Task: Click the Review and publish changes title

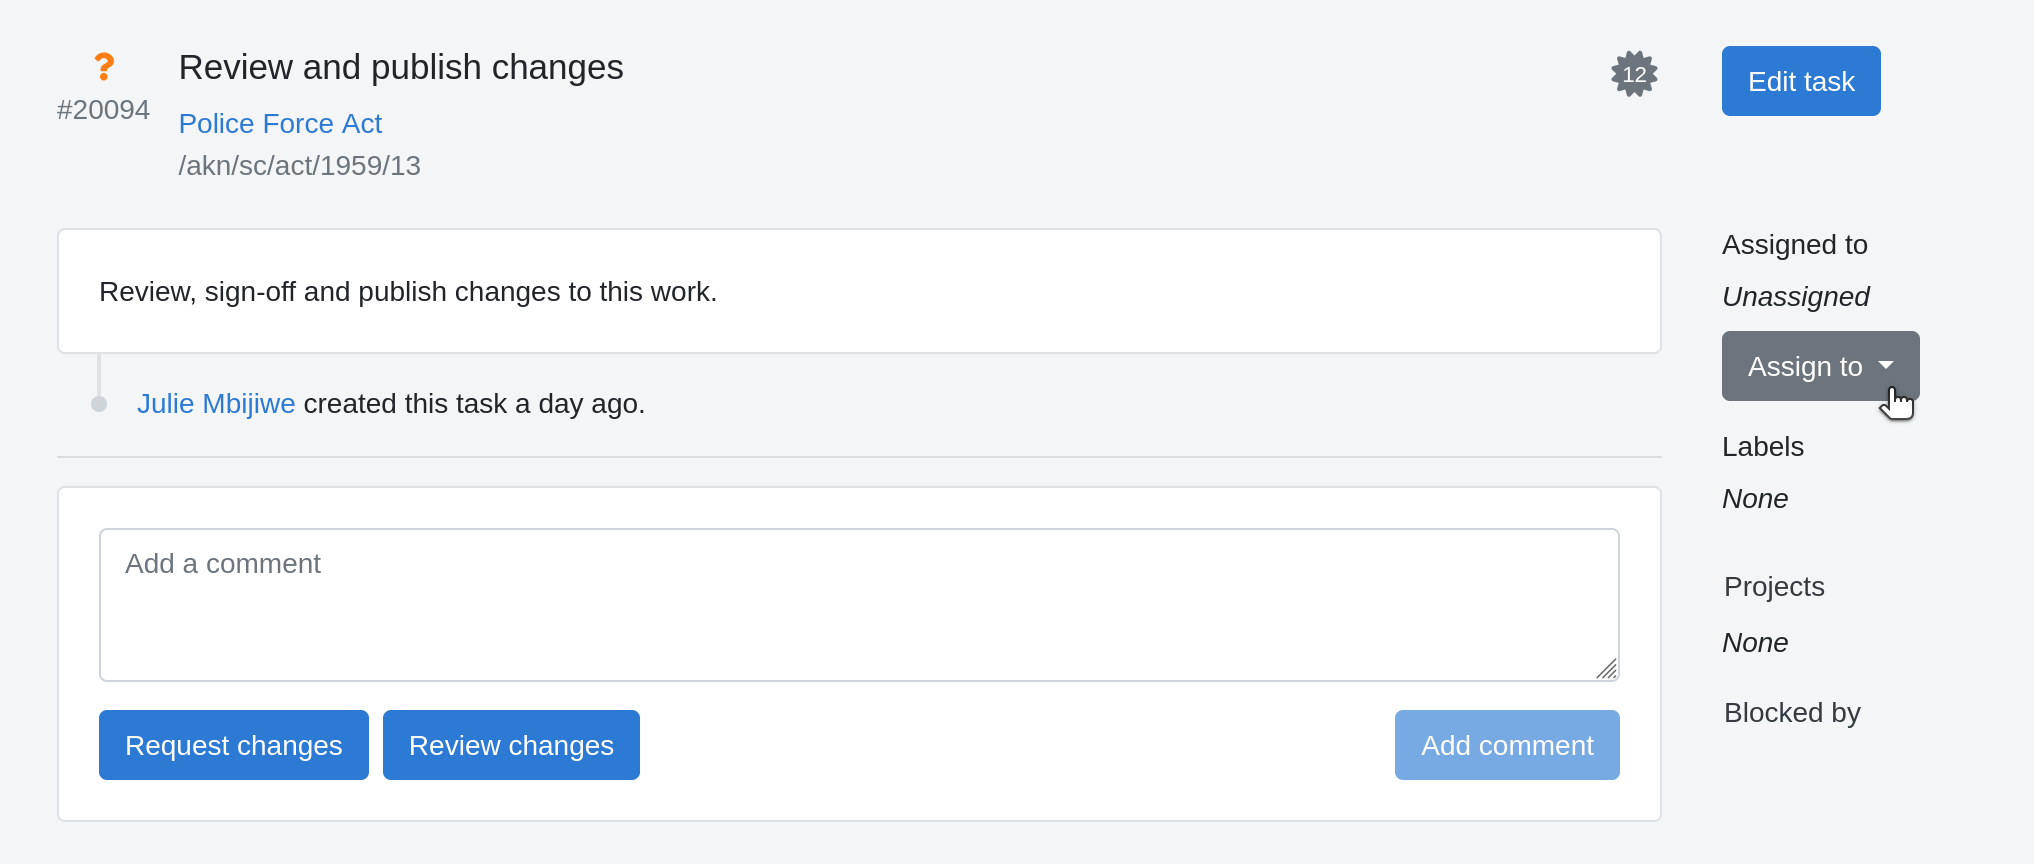Action: tap(401, 67)
